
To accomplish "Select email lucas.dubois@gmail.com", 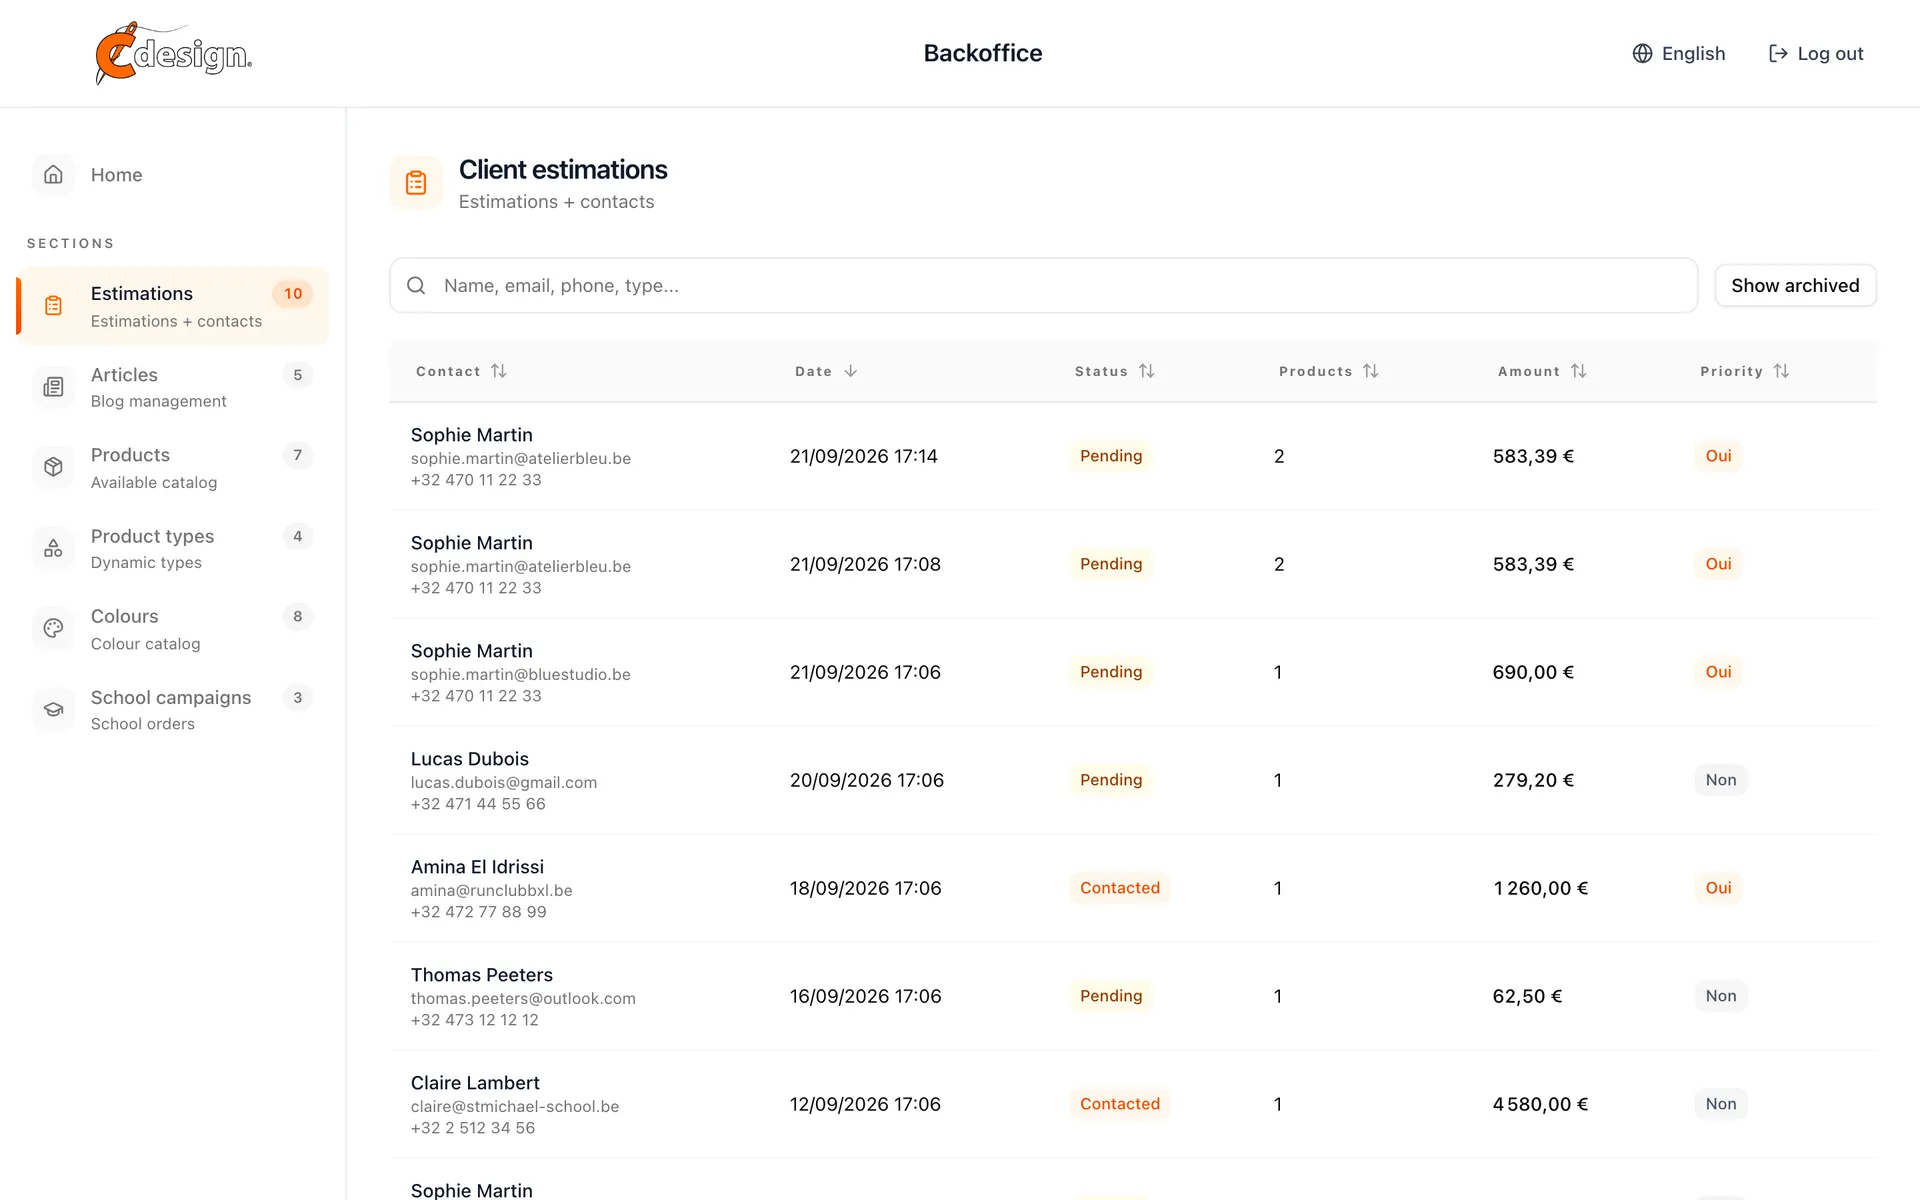I will [x=504, y=782].
